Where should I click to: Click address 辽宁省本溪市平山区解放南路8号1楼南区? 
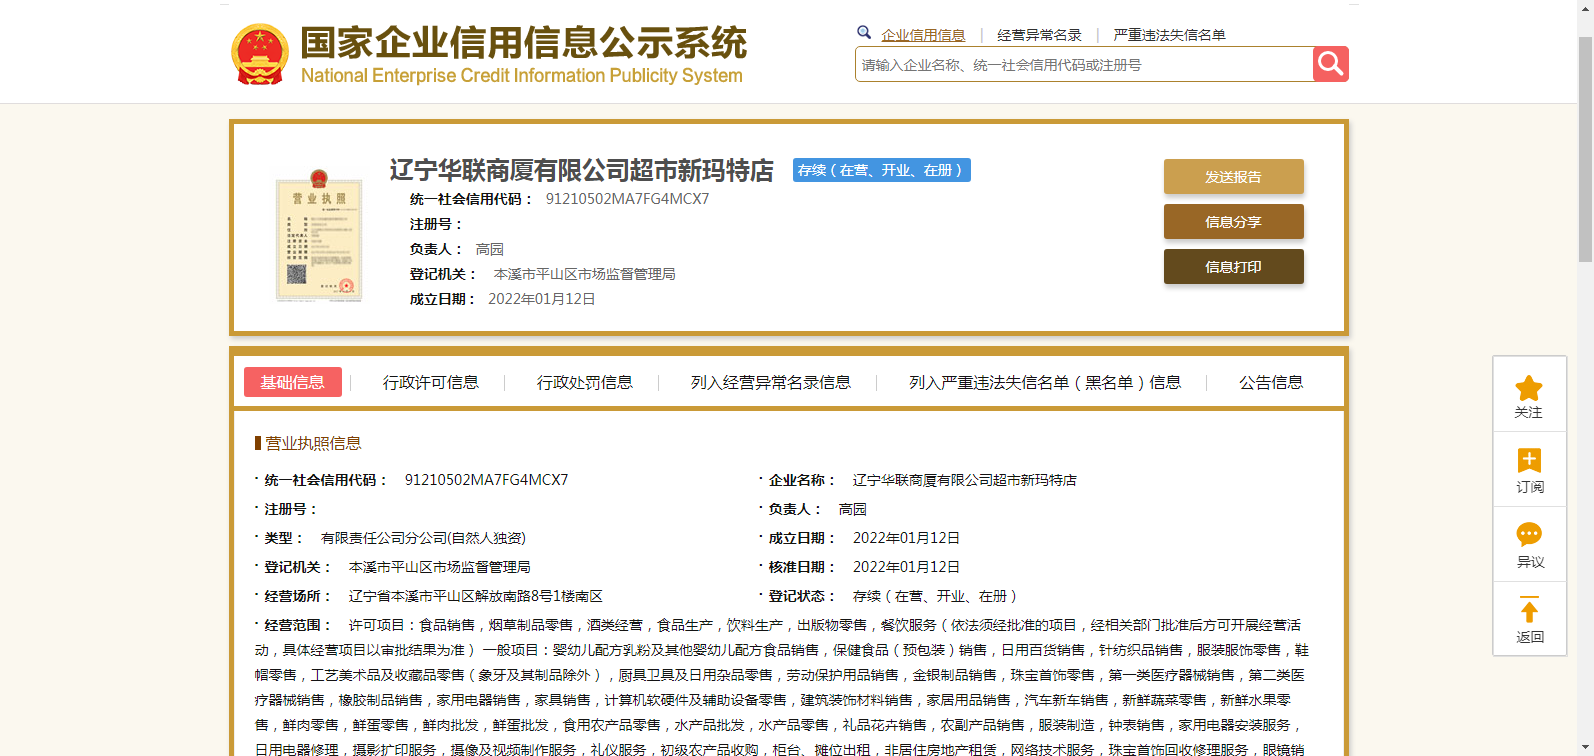[x=476, y=596]
